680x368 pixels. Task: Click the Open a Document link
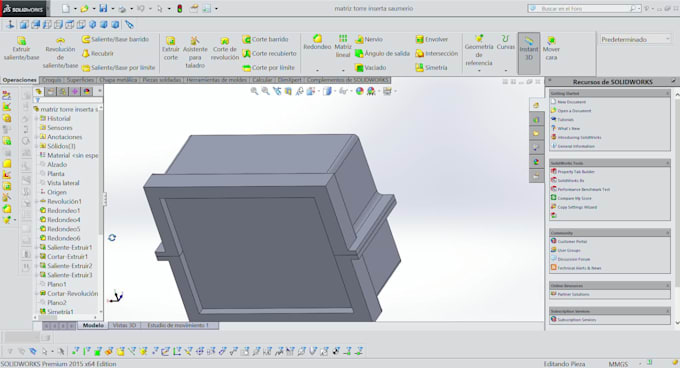(x=574, y=111)
